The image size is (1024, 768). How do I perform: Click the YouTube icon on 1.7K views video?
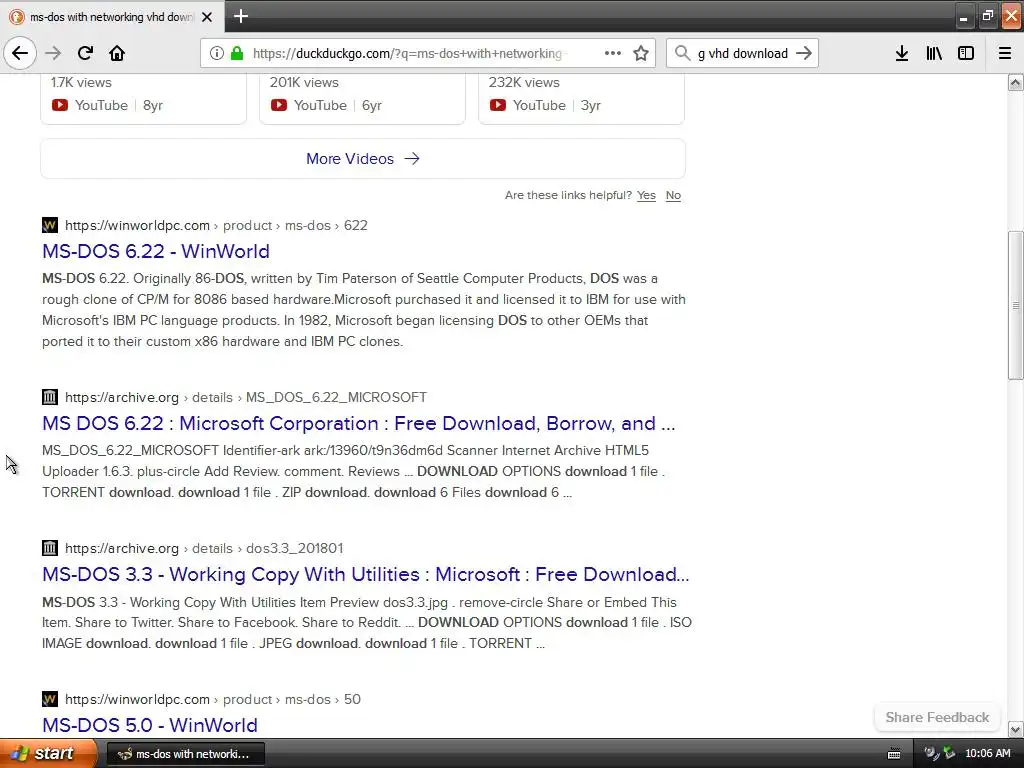pos(59,105)
